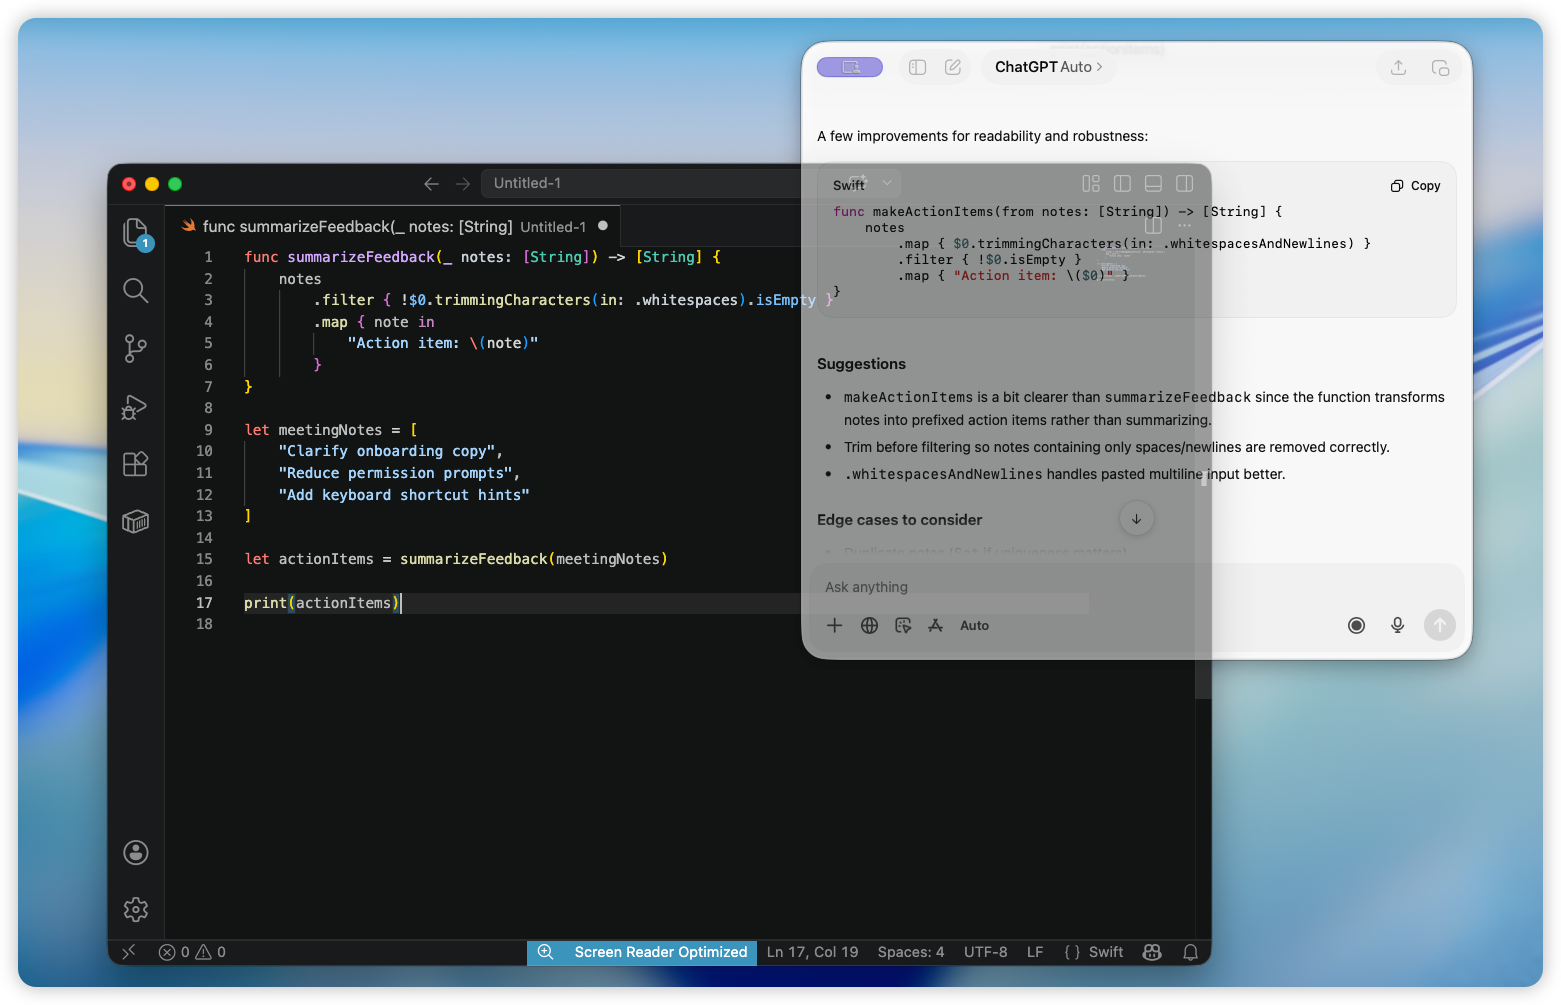1561x1005 pixels.
Task: Click the Swift label on the code block
Action: tap(848, 186)
